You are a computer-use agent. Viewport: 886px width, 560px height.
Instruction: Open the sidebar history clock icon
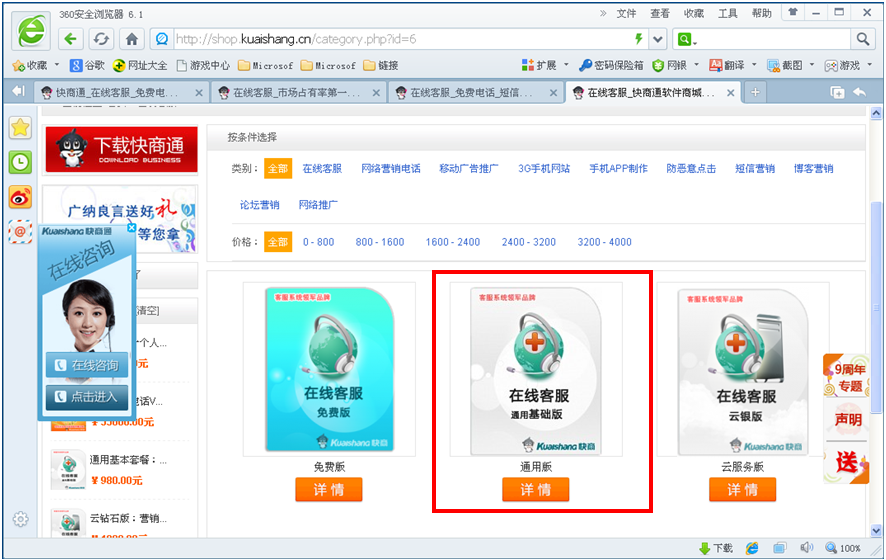(20, 162)
